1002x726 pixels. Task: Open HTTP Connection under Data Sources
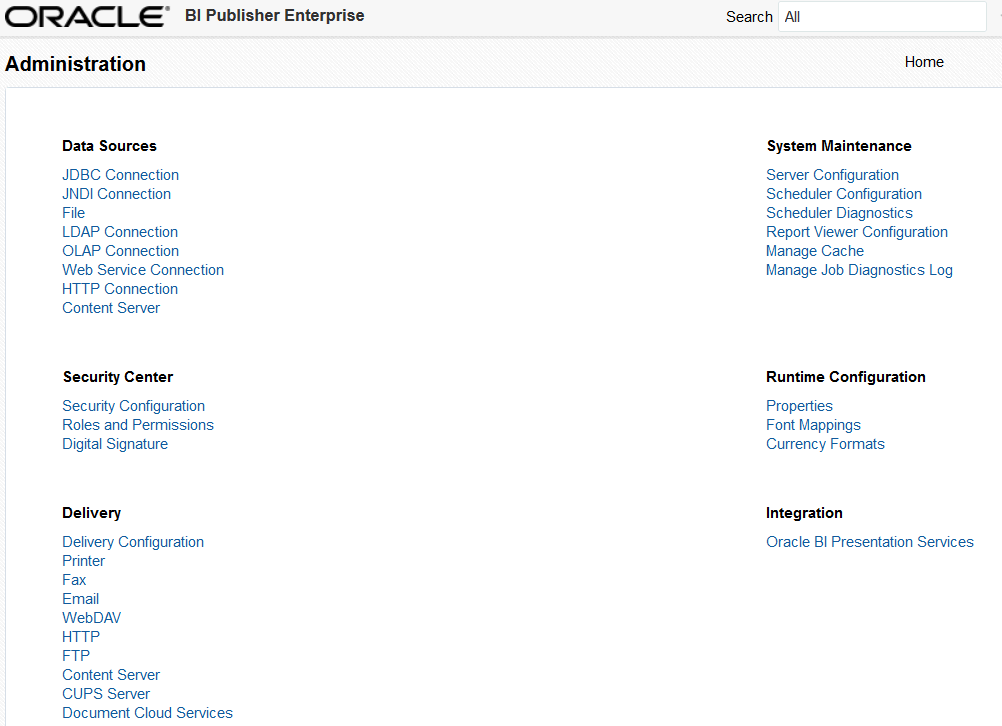click(x=119, y=289)
